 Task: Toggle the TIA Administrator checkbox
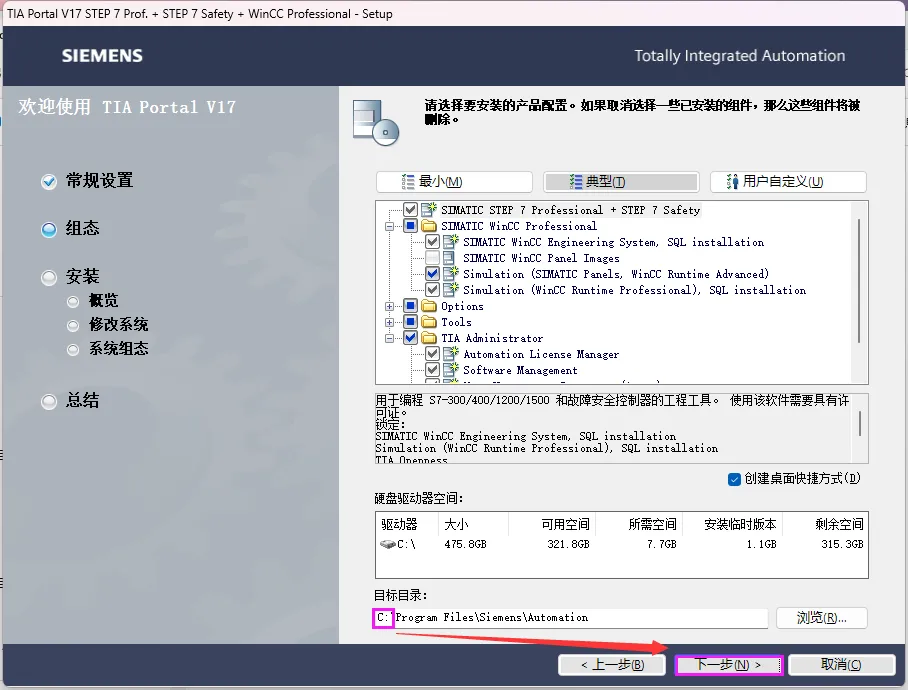410,337
